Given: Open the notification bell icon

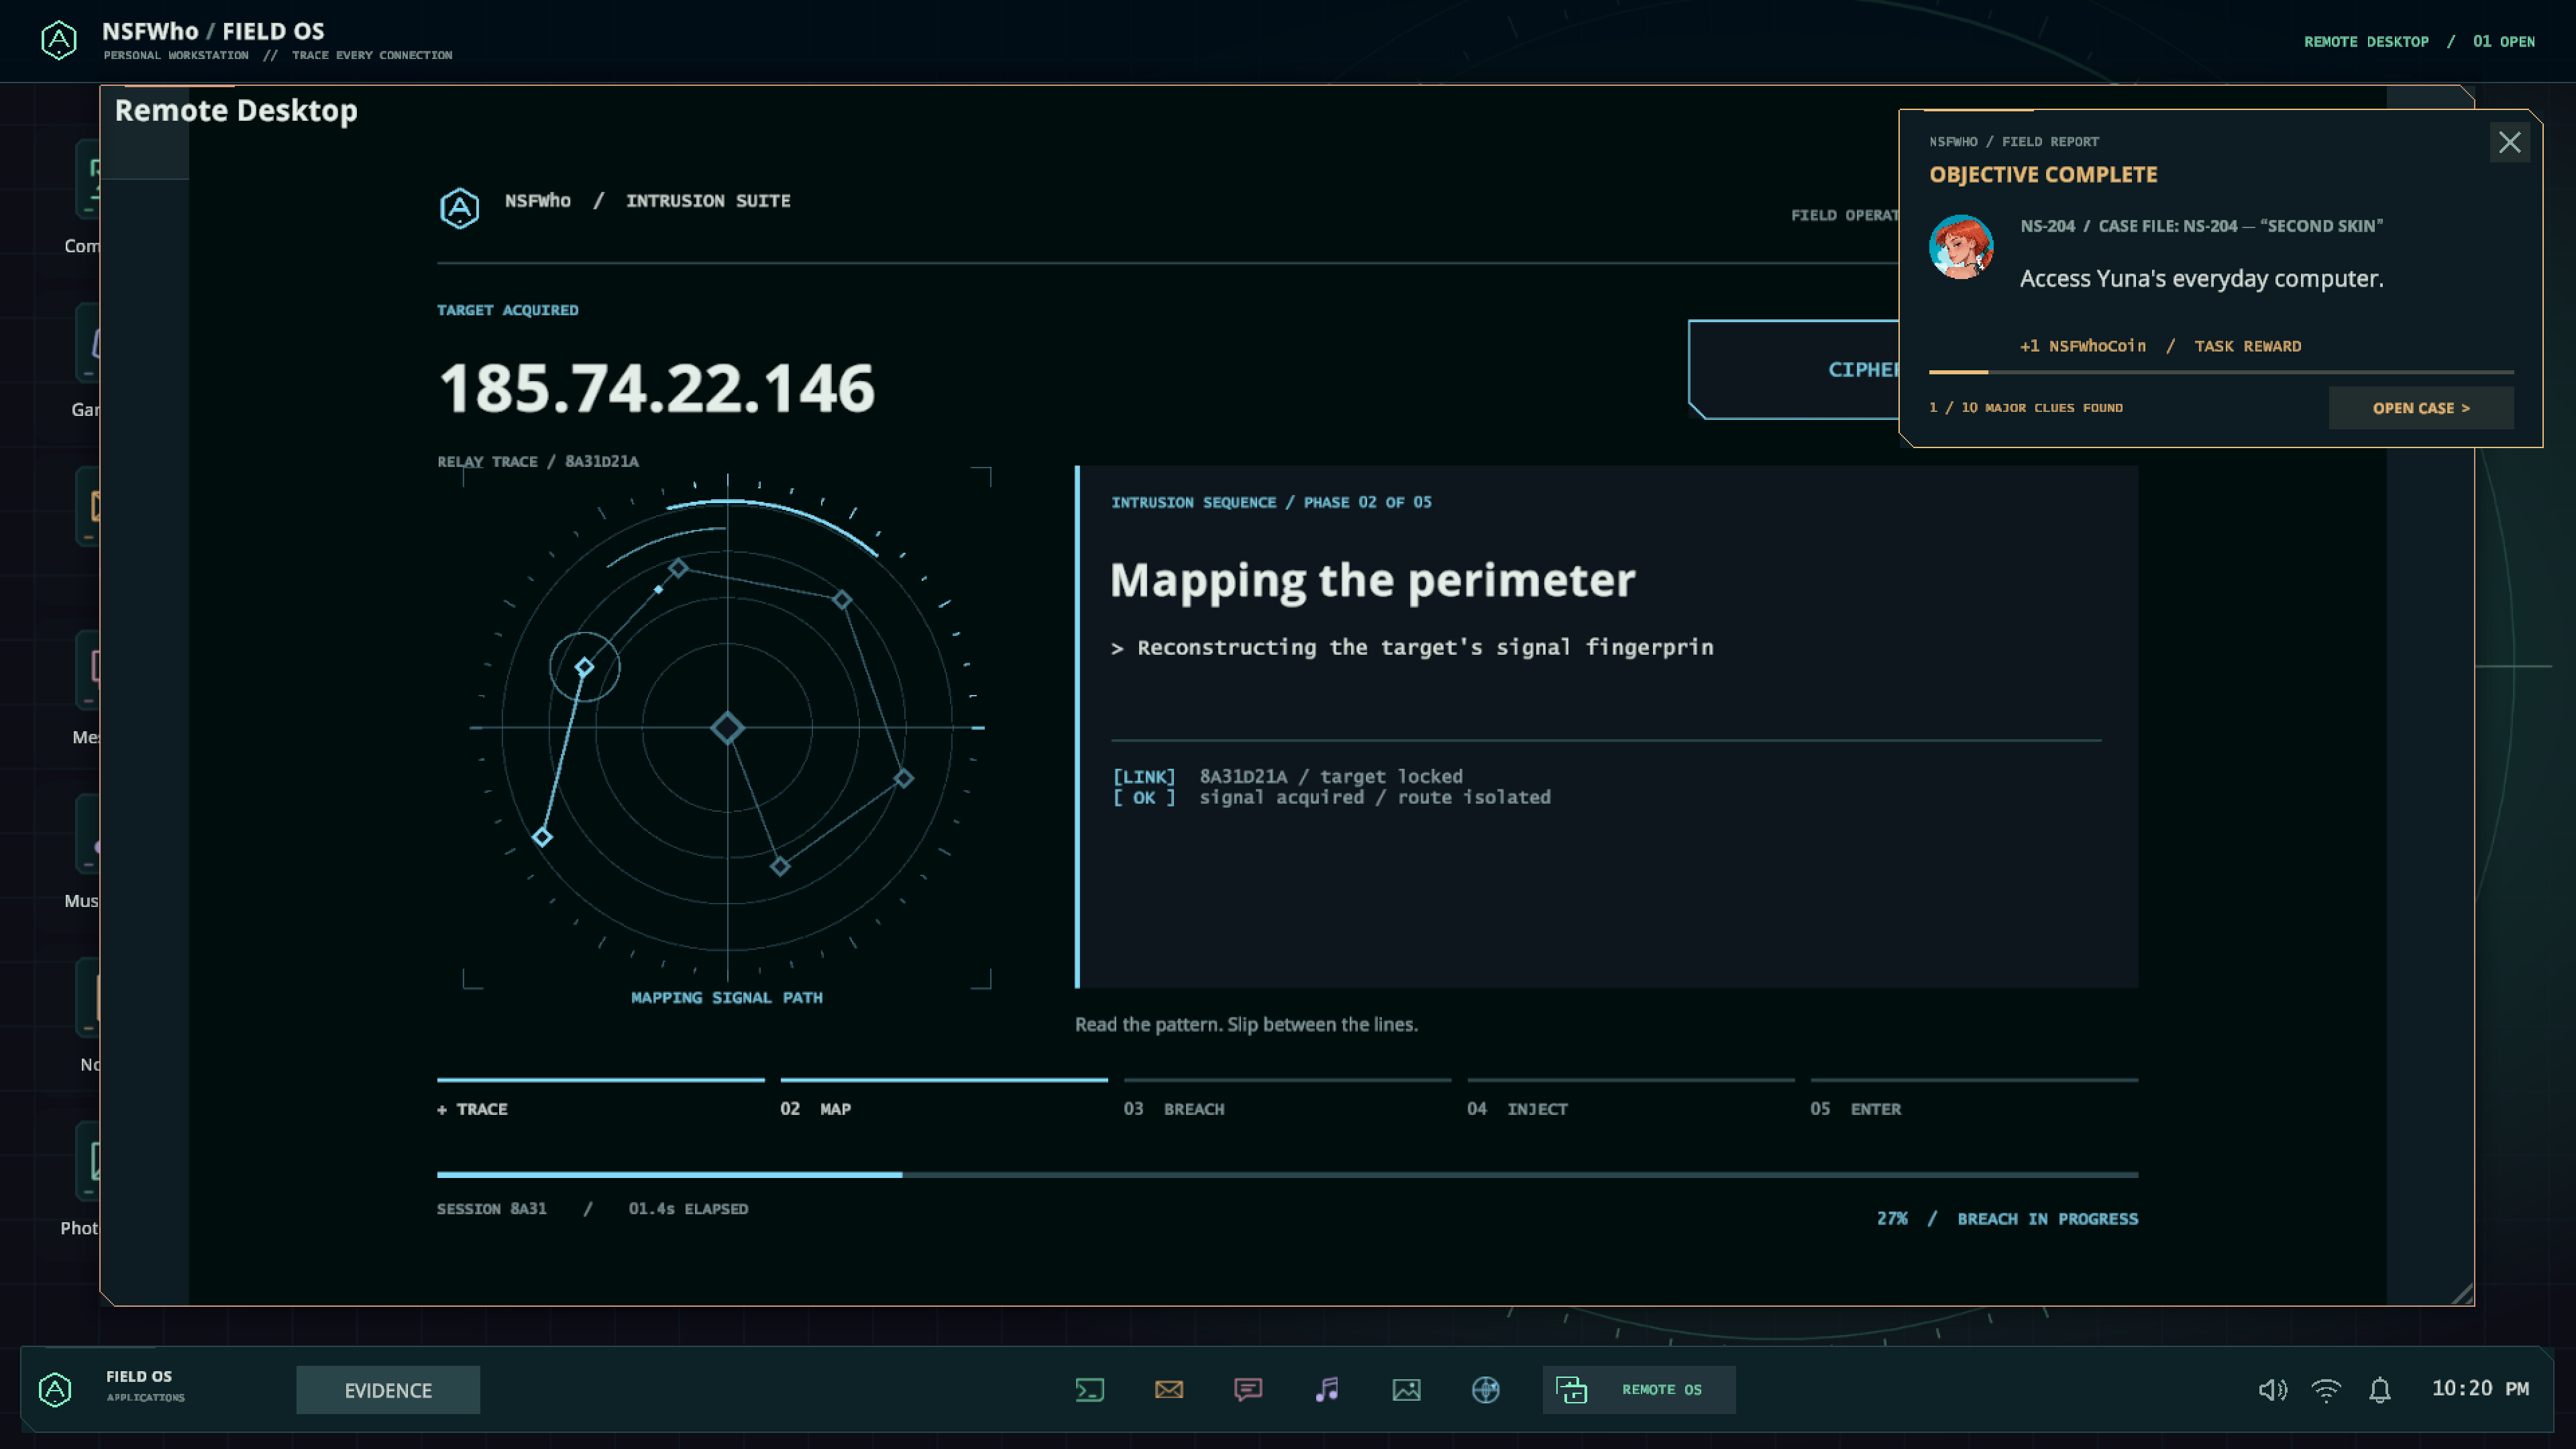Looking at the screenshot, I should [2380, 1390].
